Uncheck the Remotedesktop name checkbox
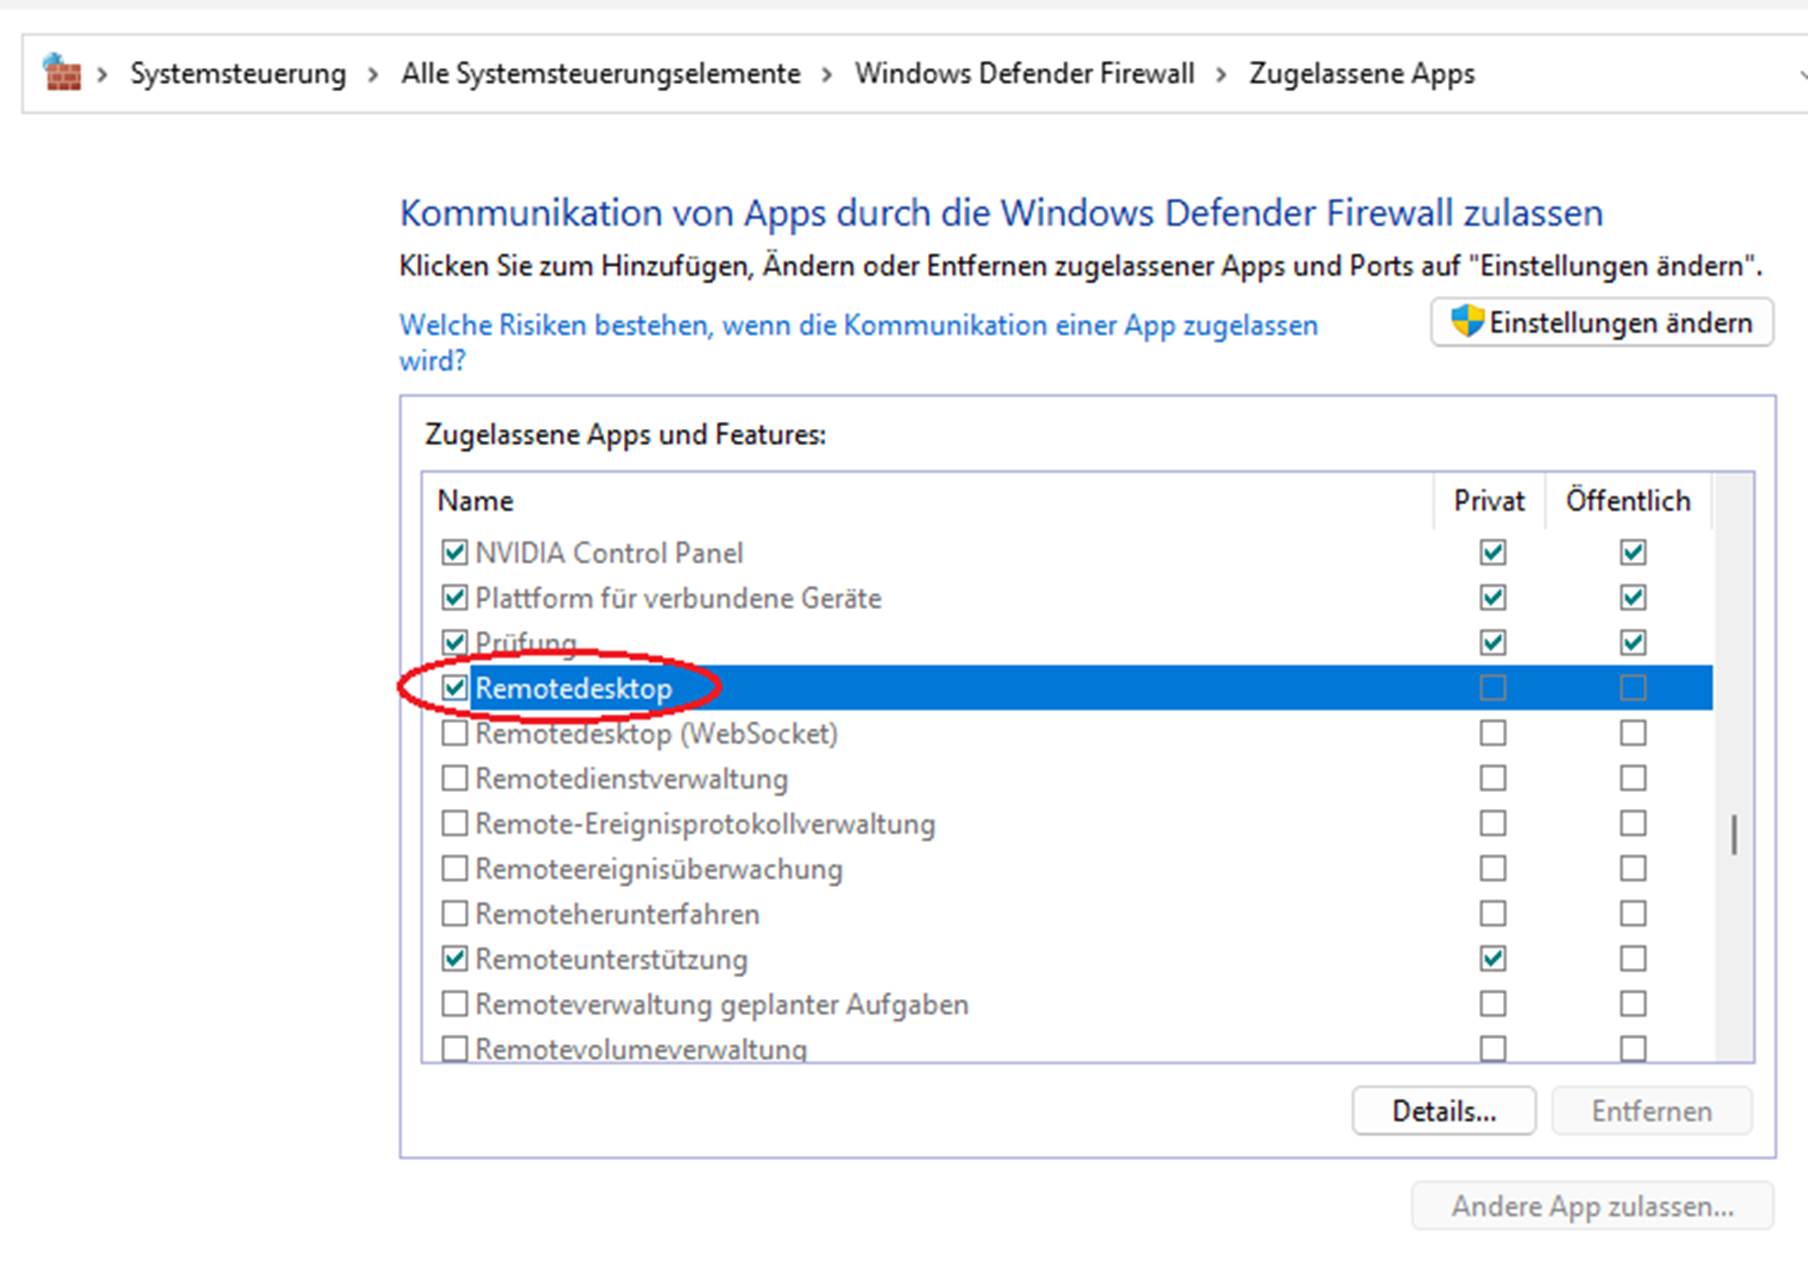1808x1266 pixels. pyautogui.click(x=455, y=687)
